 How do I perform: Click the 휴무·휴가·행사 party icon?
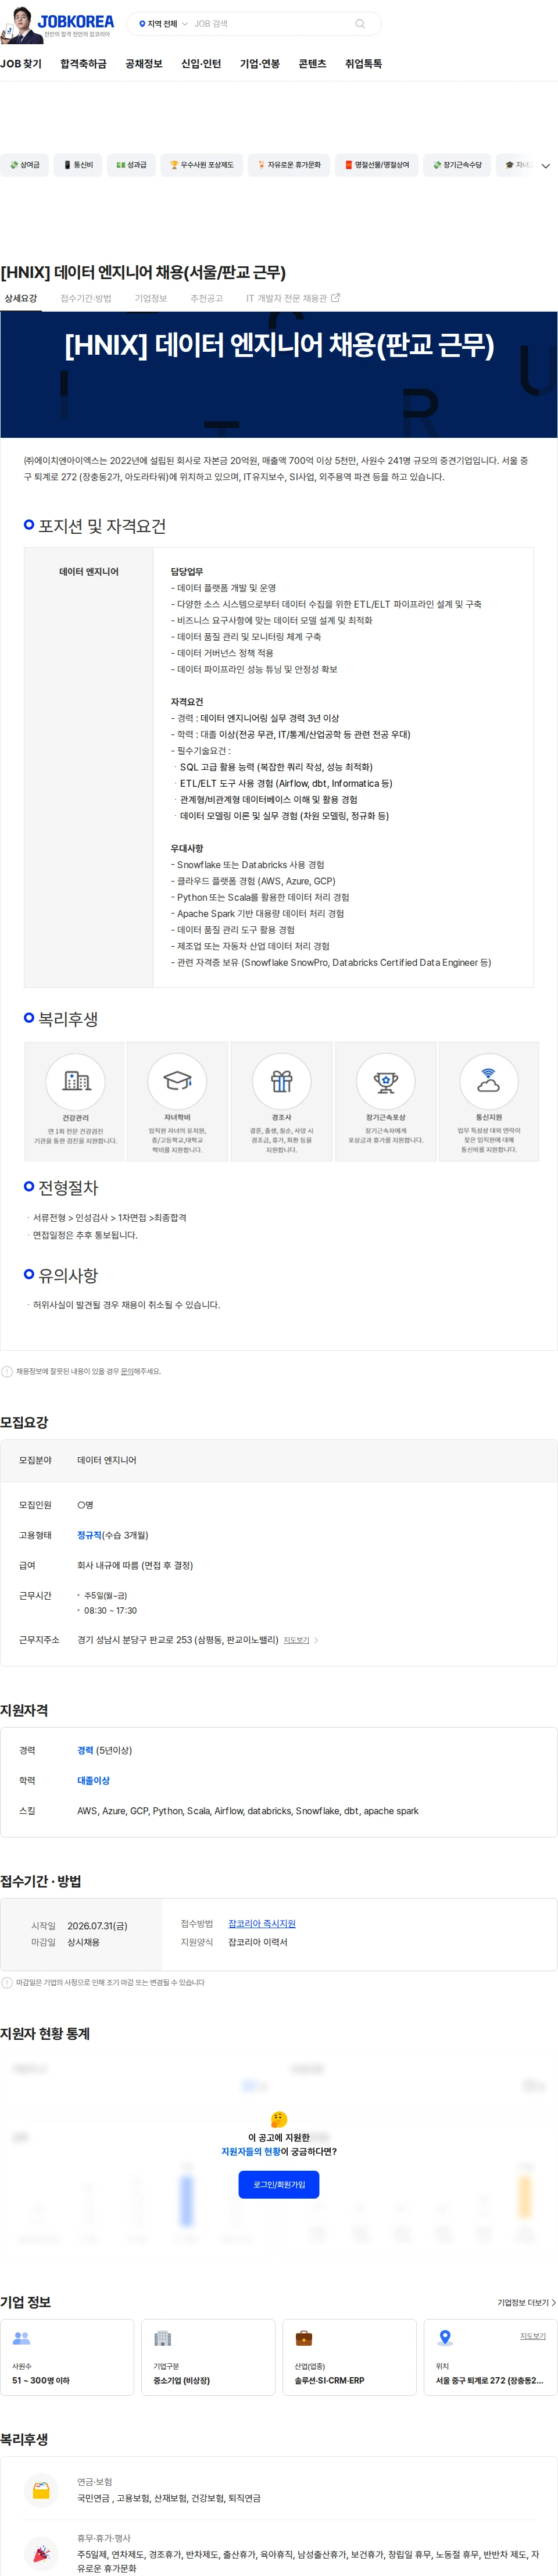pos(41,2553)
